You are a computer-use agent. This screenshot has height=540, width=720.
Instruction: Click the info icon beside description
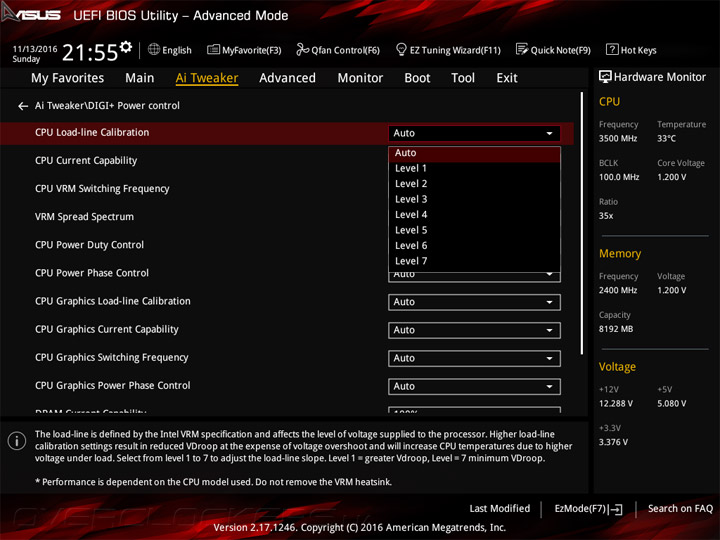(x=17, y=441)
